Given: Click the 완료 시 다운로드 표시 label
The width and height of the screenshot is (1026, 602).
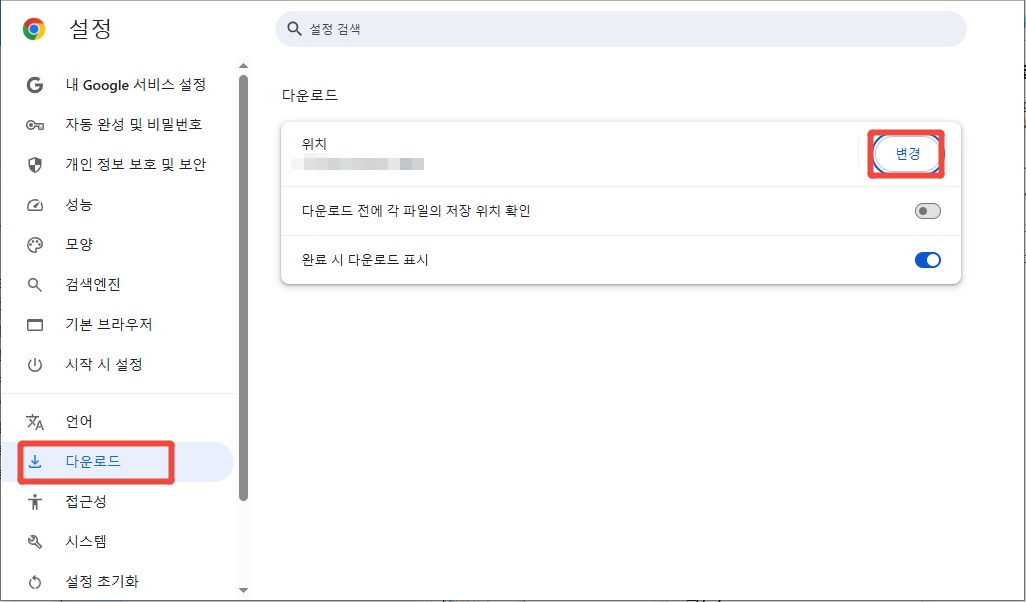Looking at the screenshot, I should point(364,260).
